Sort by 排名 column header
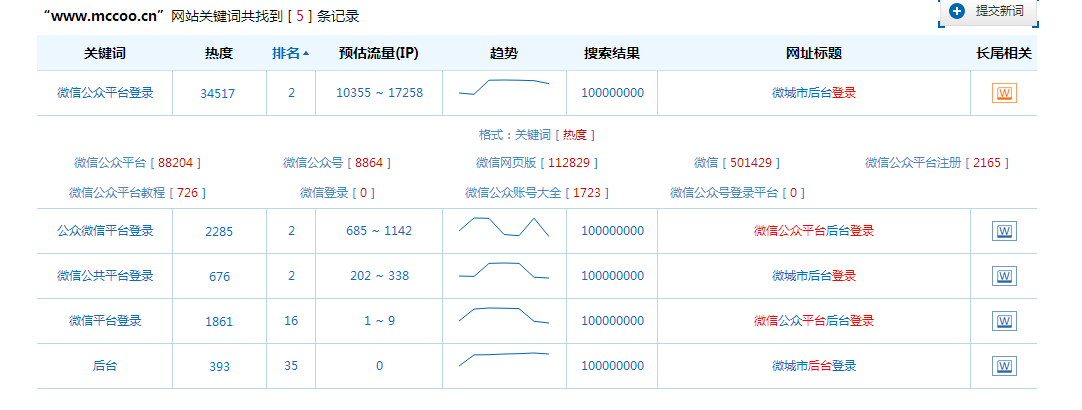The height and width of the screenshot is (410, 1082). 291,54
